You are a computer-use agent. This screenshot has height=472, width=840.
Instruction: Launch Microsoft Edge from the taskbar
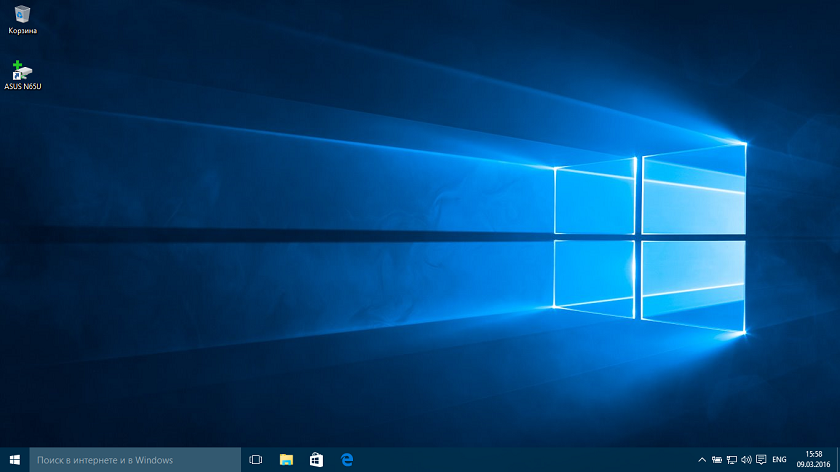(x=347, y=460)
